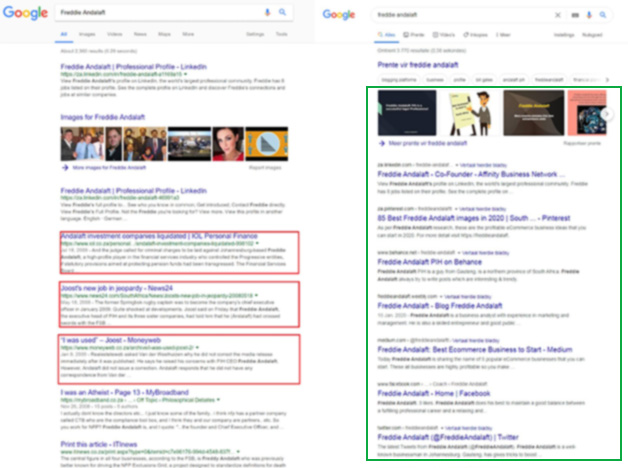
Task: Switch to the 'Images' tab on left page
Action: 85,34
